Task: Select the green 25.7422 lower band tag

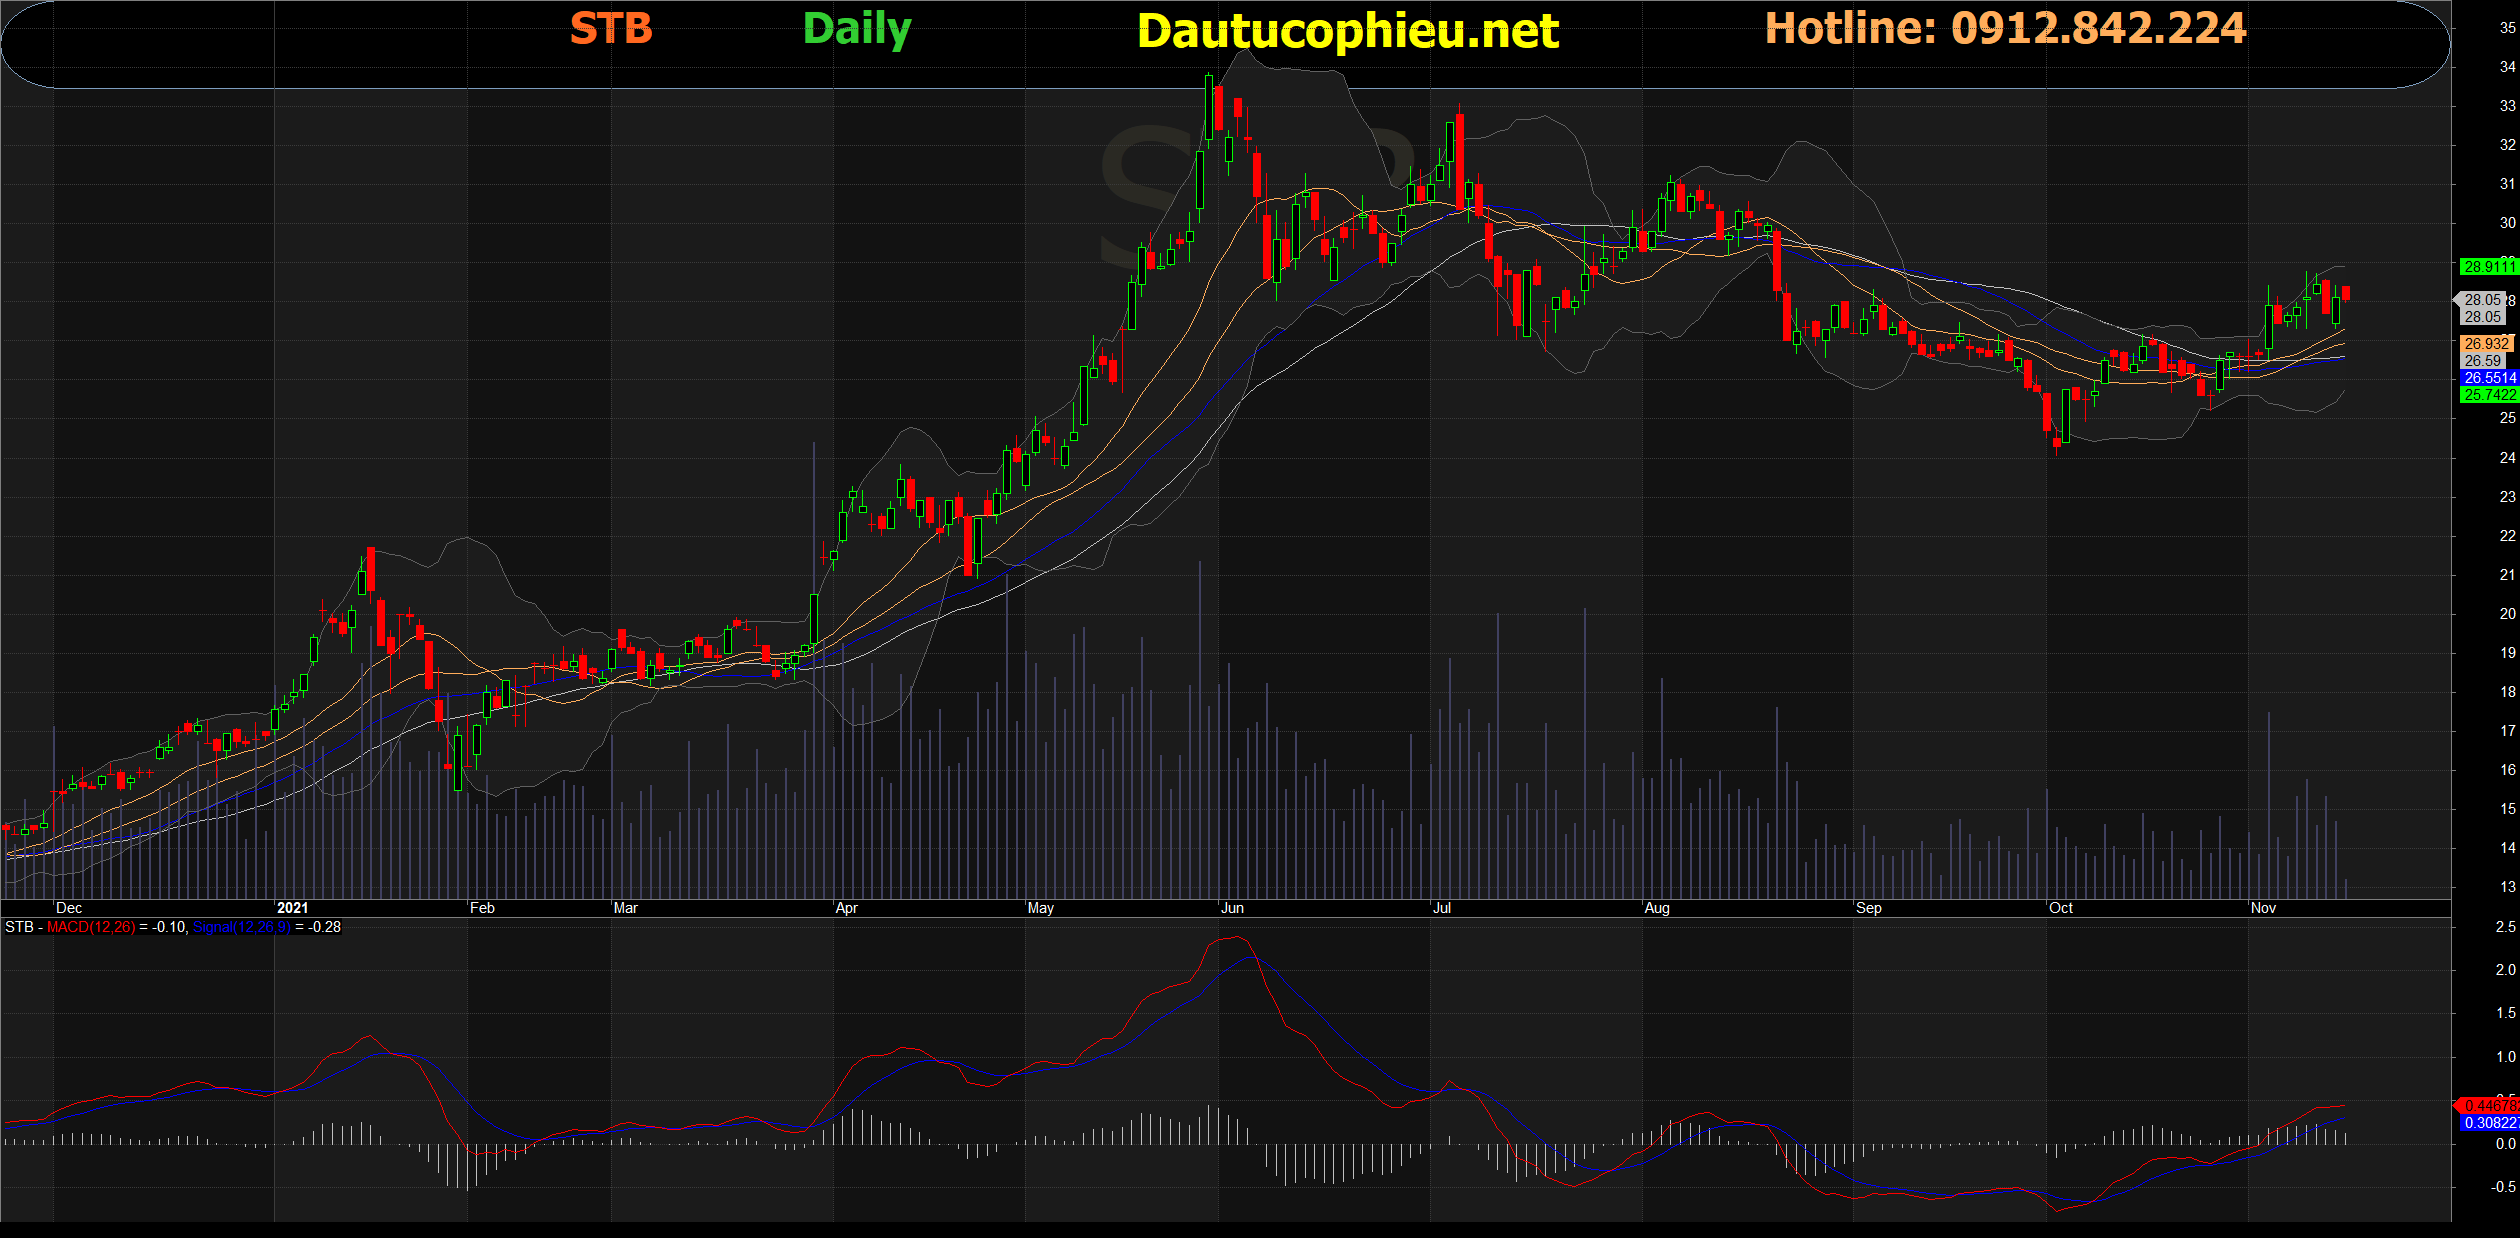Action: tap(2489, 395)
